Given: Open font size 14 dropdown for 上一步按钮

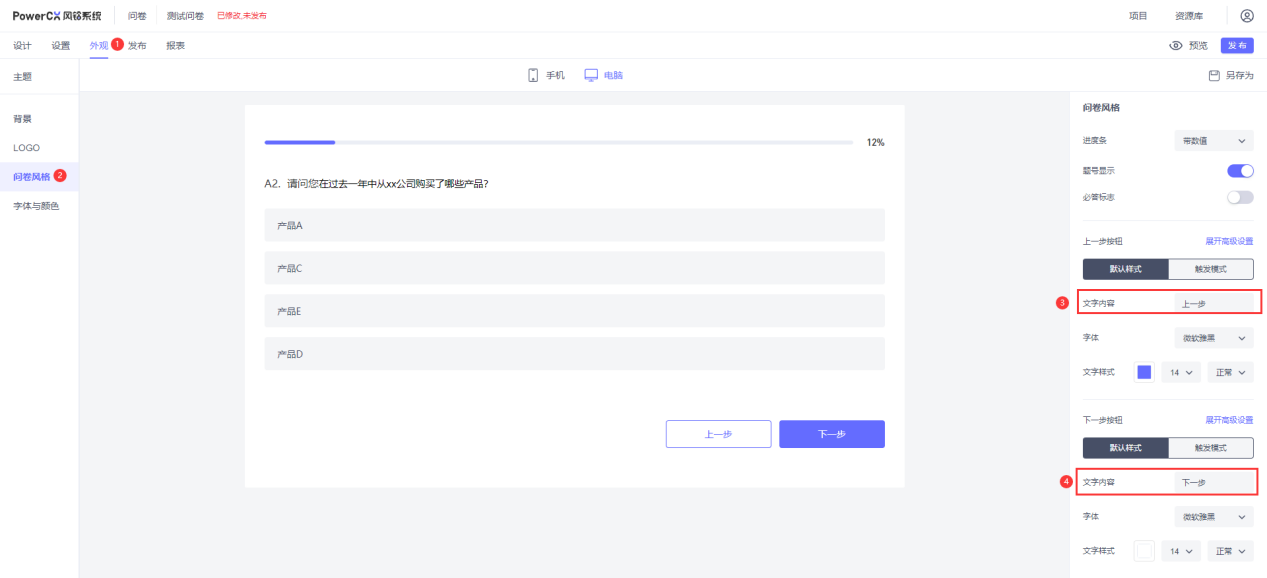Looking at the screenshot, I should point(1181,372).
